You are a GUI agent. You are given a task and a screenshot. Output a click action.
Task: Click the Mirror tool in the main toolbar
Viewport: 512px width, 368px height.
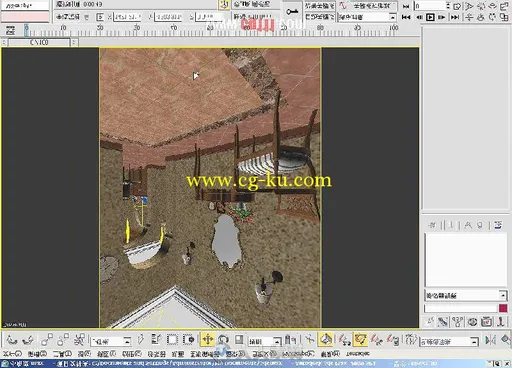[490, 340]
